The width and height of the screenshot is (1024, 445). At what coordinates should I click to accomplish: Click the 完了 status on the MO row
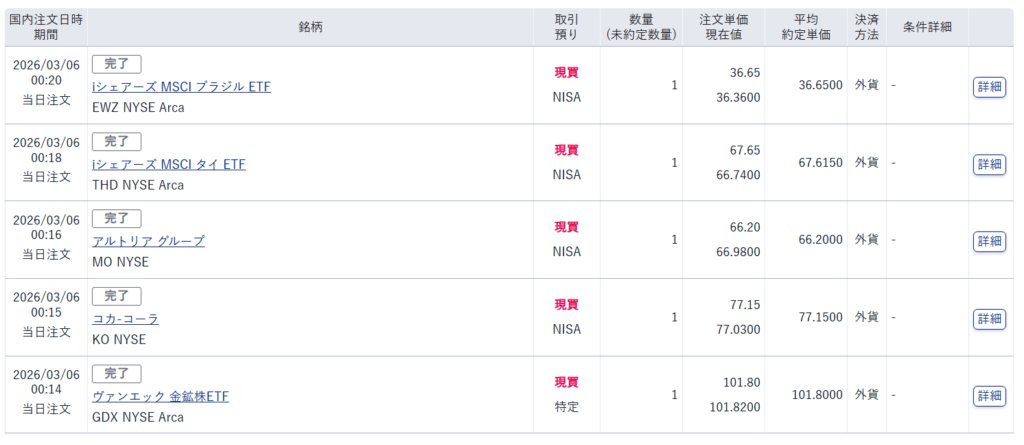[x=116, y=218]
